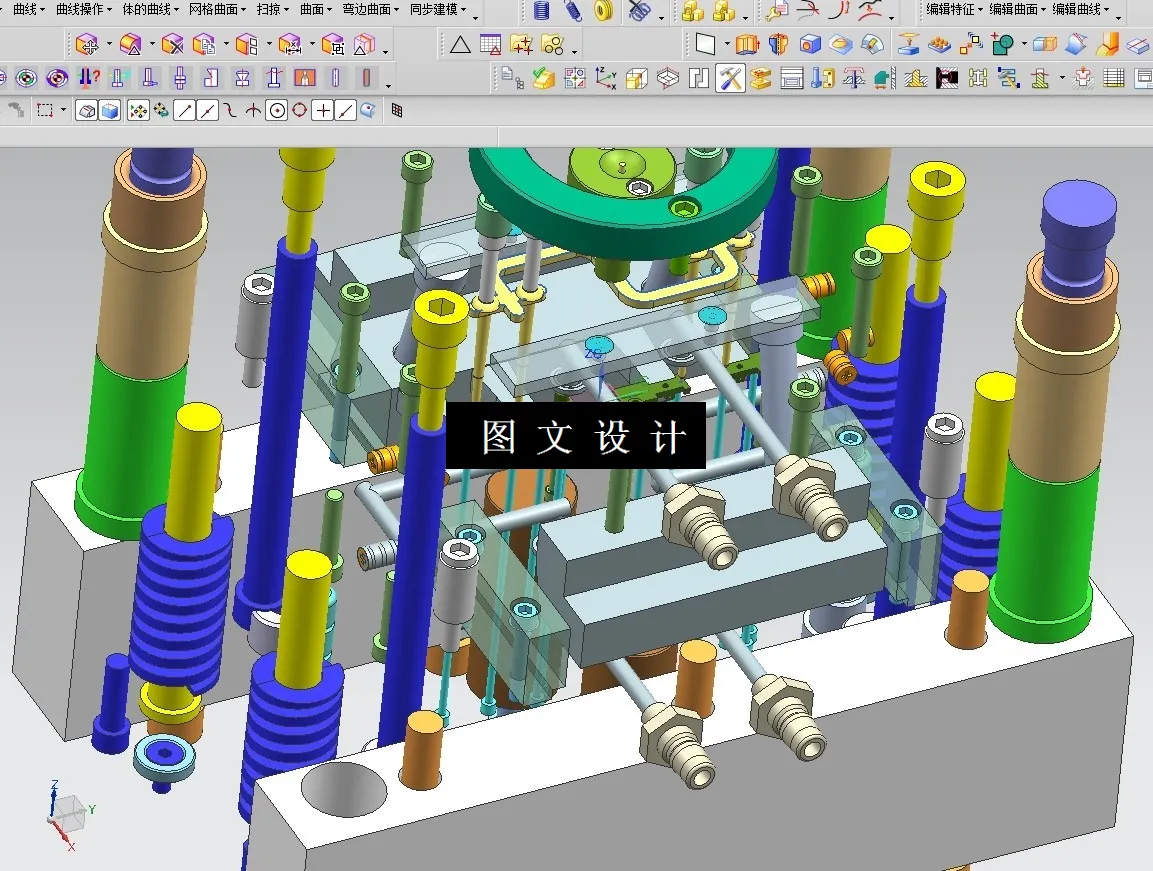Click the yellow disk spring icon
Image resolution: width=1153 pixels, height=871 pixels.
[x=604, y=10]
